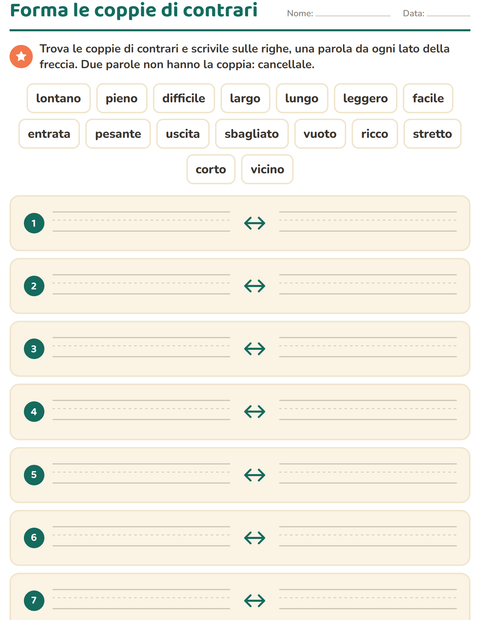
Task: Click the 'Forma le coppie di contrari' title
Action: 134,10
